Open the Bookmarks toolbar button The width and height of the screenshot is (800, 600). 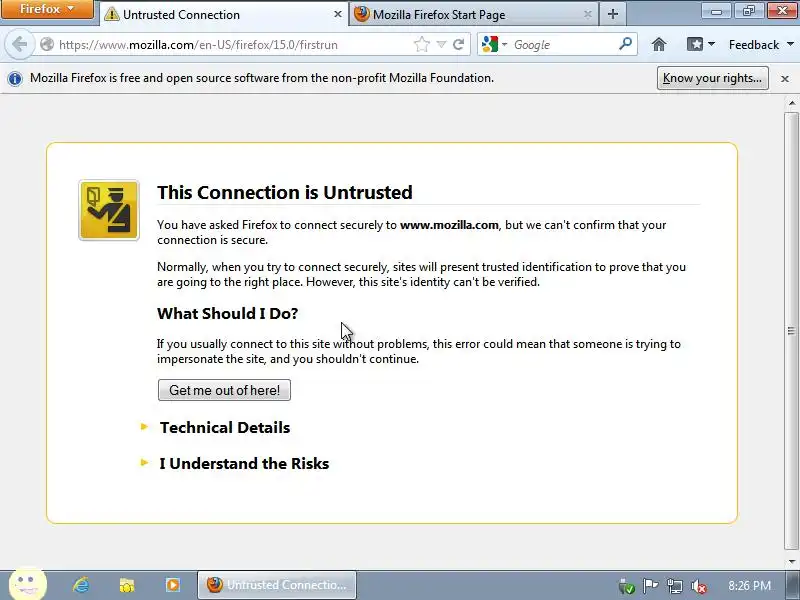(700, 44)
